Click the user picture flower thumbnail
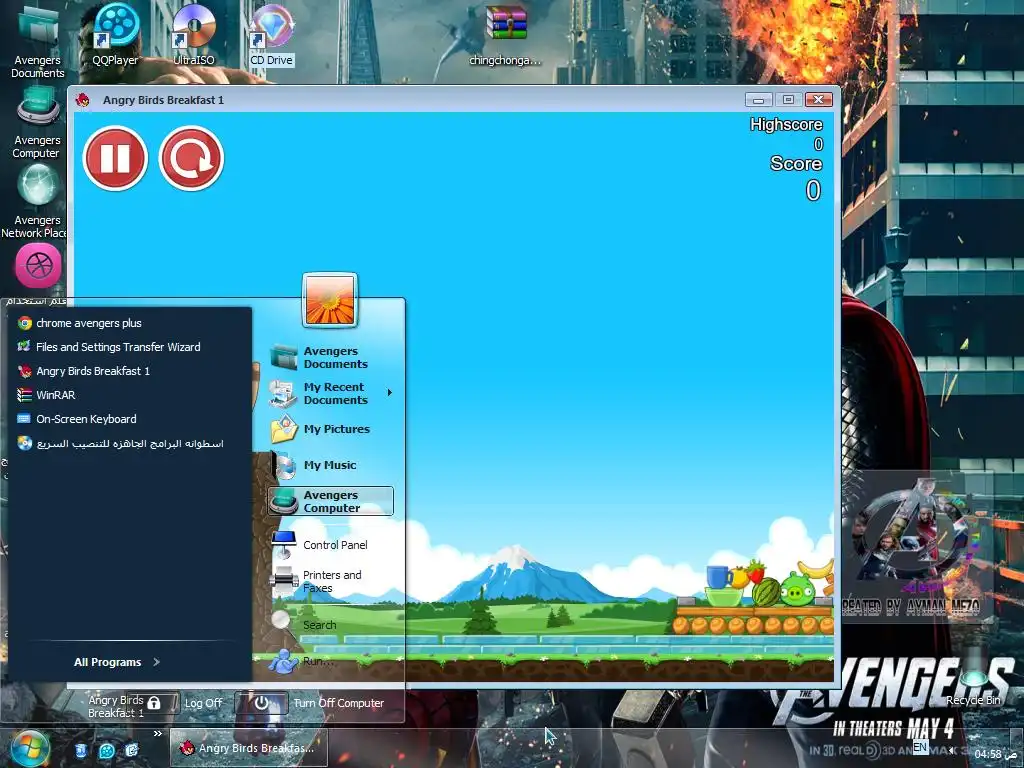Screen dimensions: 1024x768 pyautogui.click(x=330, y=300)
